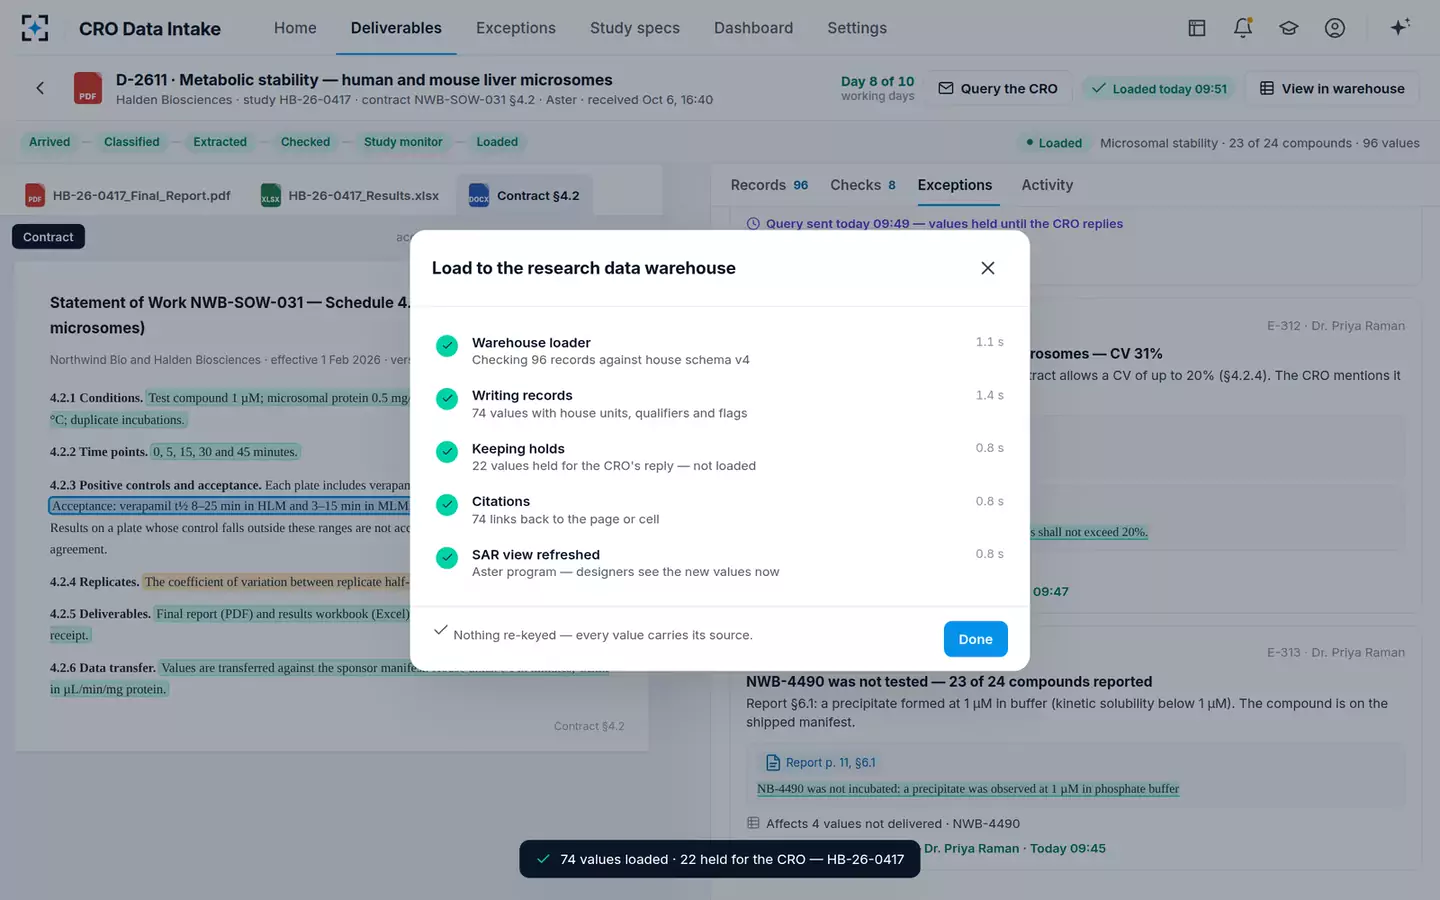Open HB-26-0417_Final_Report.pdf file tab
1440x900 pixels.
tap(129, 195)
